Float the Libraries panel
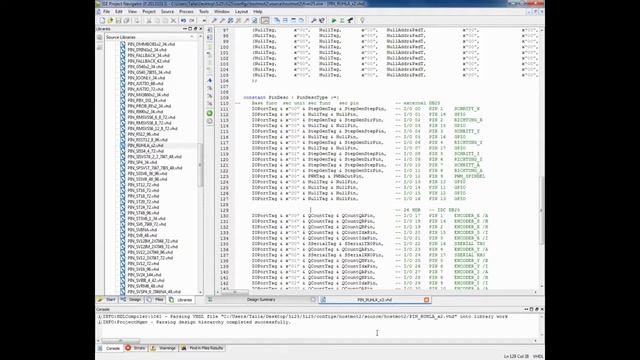This screenshot has width=640, height=360. point(196,29)
